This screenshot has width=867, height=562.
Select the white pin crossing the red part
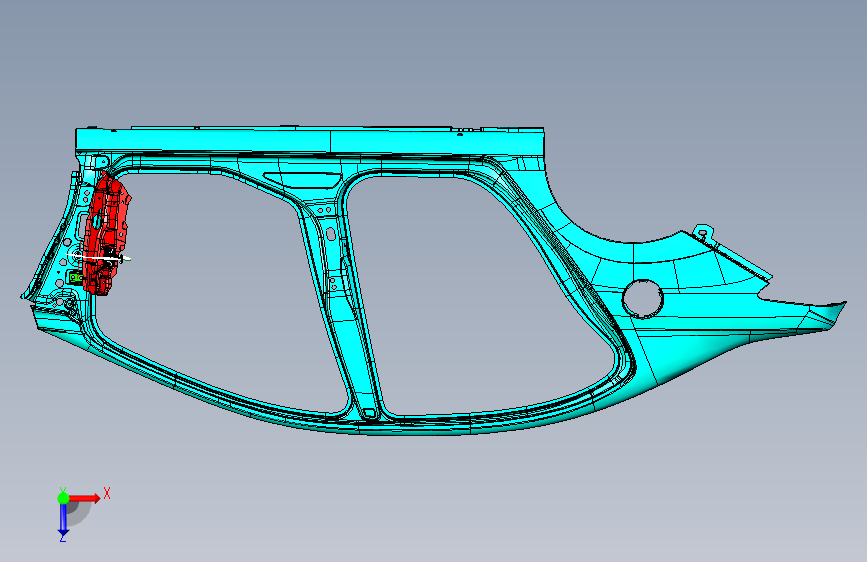pos(100,257)
